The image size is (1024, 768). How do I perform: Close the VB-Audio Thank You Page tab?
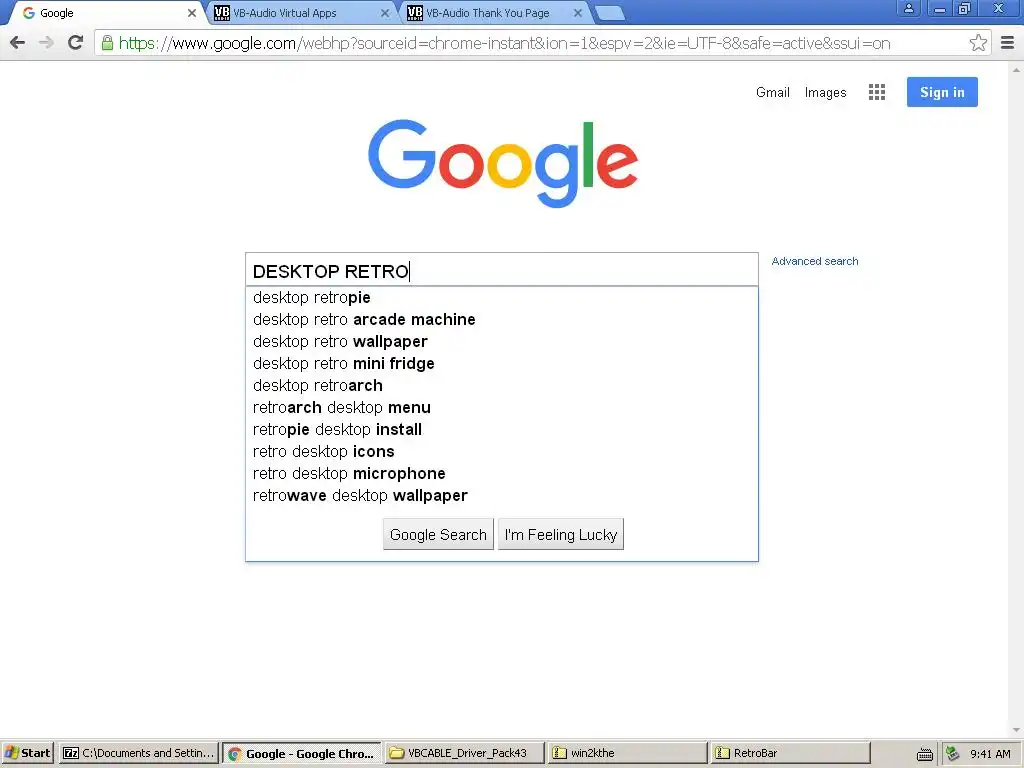577,13
